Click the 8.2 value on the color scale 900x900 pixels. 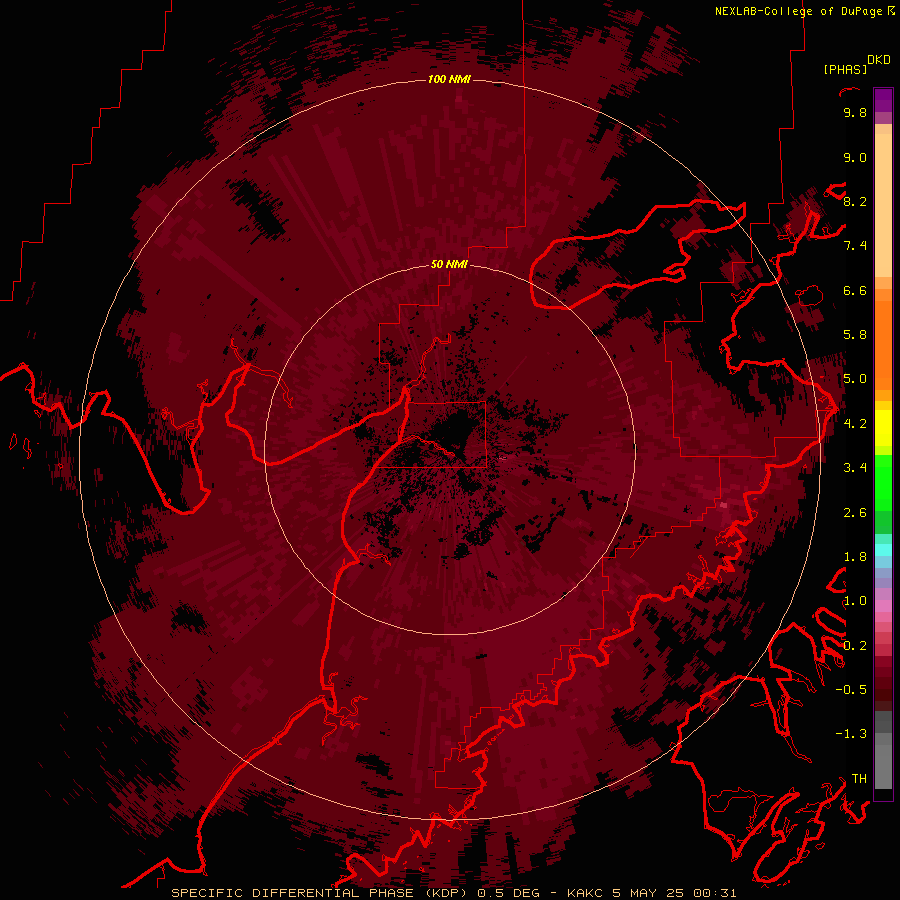[x=855, y=201]
